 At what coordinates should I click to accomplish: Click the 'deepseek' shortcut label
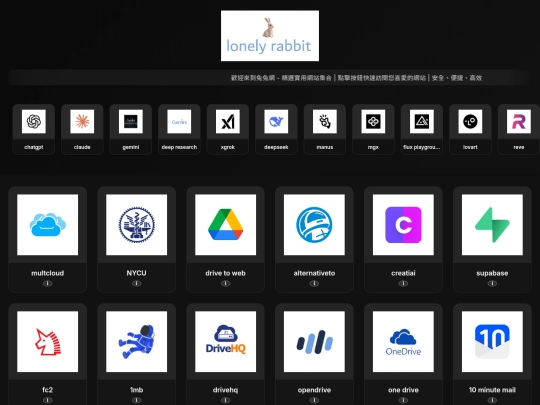click(276, 147)
